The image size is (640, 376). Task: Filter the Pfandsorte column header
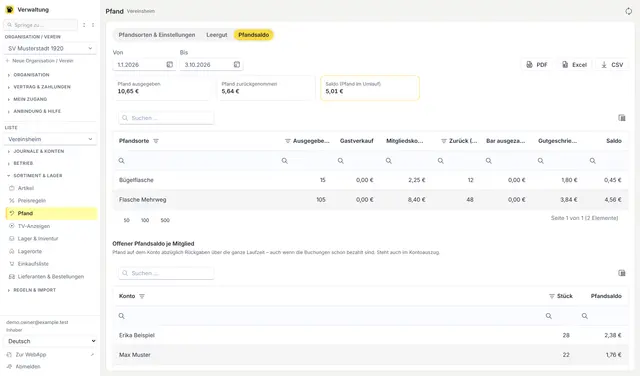point(156,141)
